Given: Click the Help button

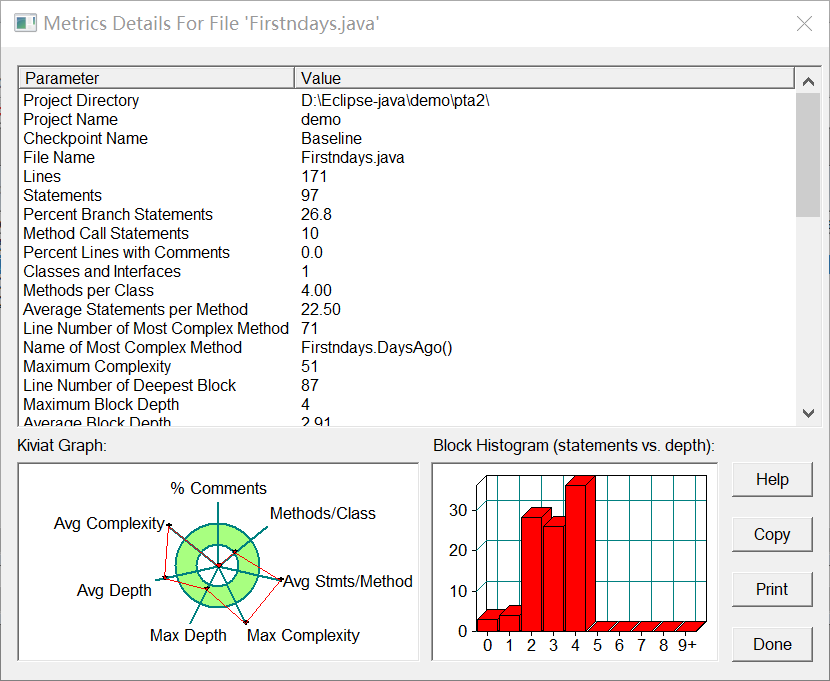Looking at the screenshot, I should click(772, 479).
